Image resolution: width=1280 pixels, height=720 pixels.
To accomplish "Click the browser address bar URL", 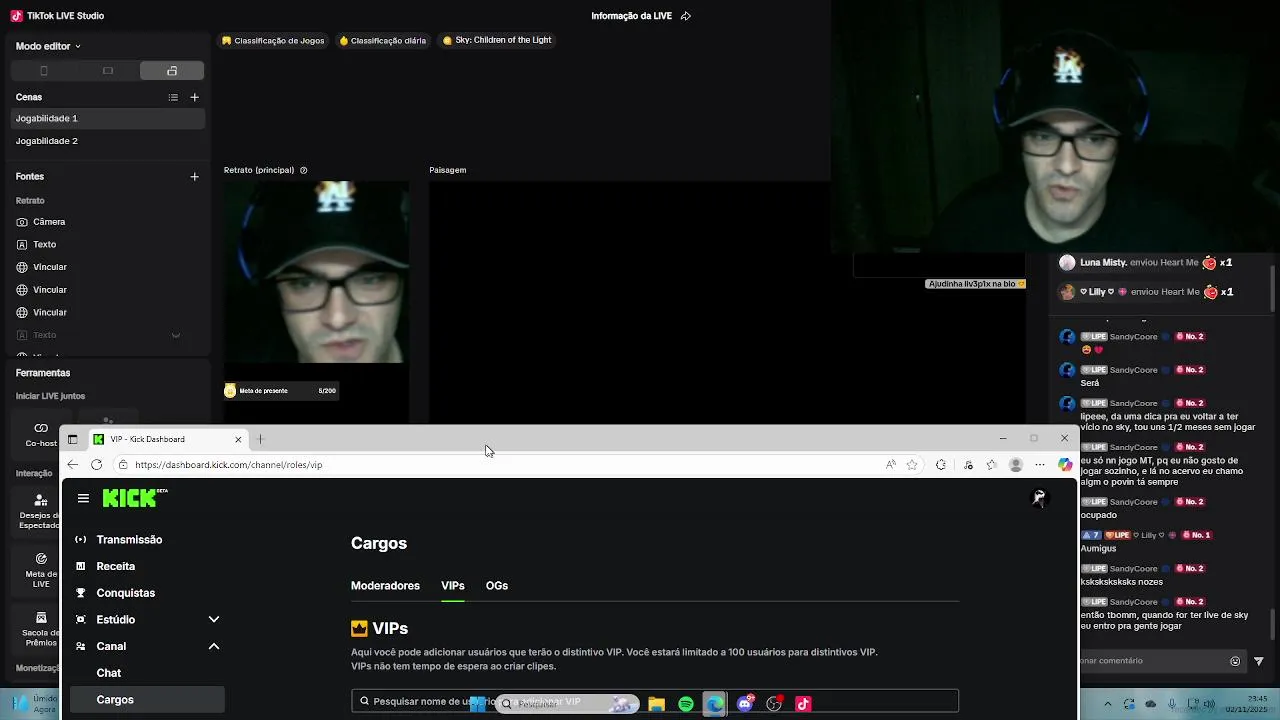I will [228, 465].
